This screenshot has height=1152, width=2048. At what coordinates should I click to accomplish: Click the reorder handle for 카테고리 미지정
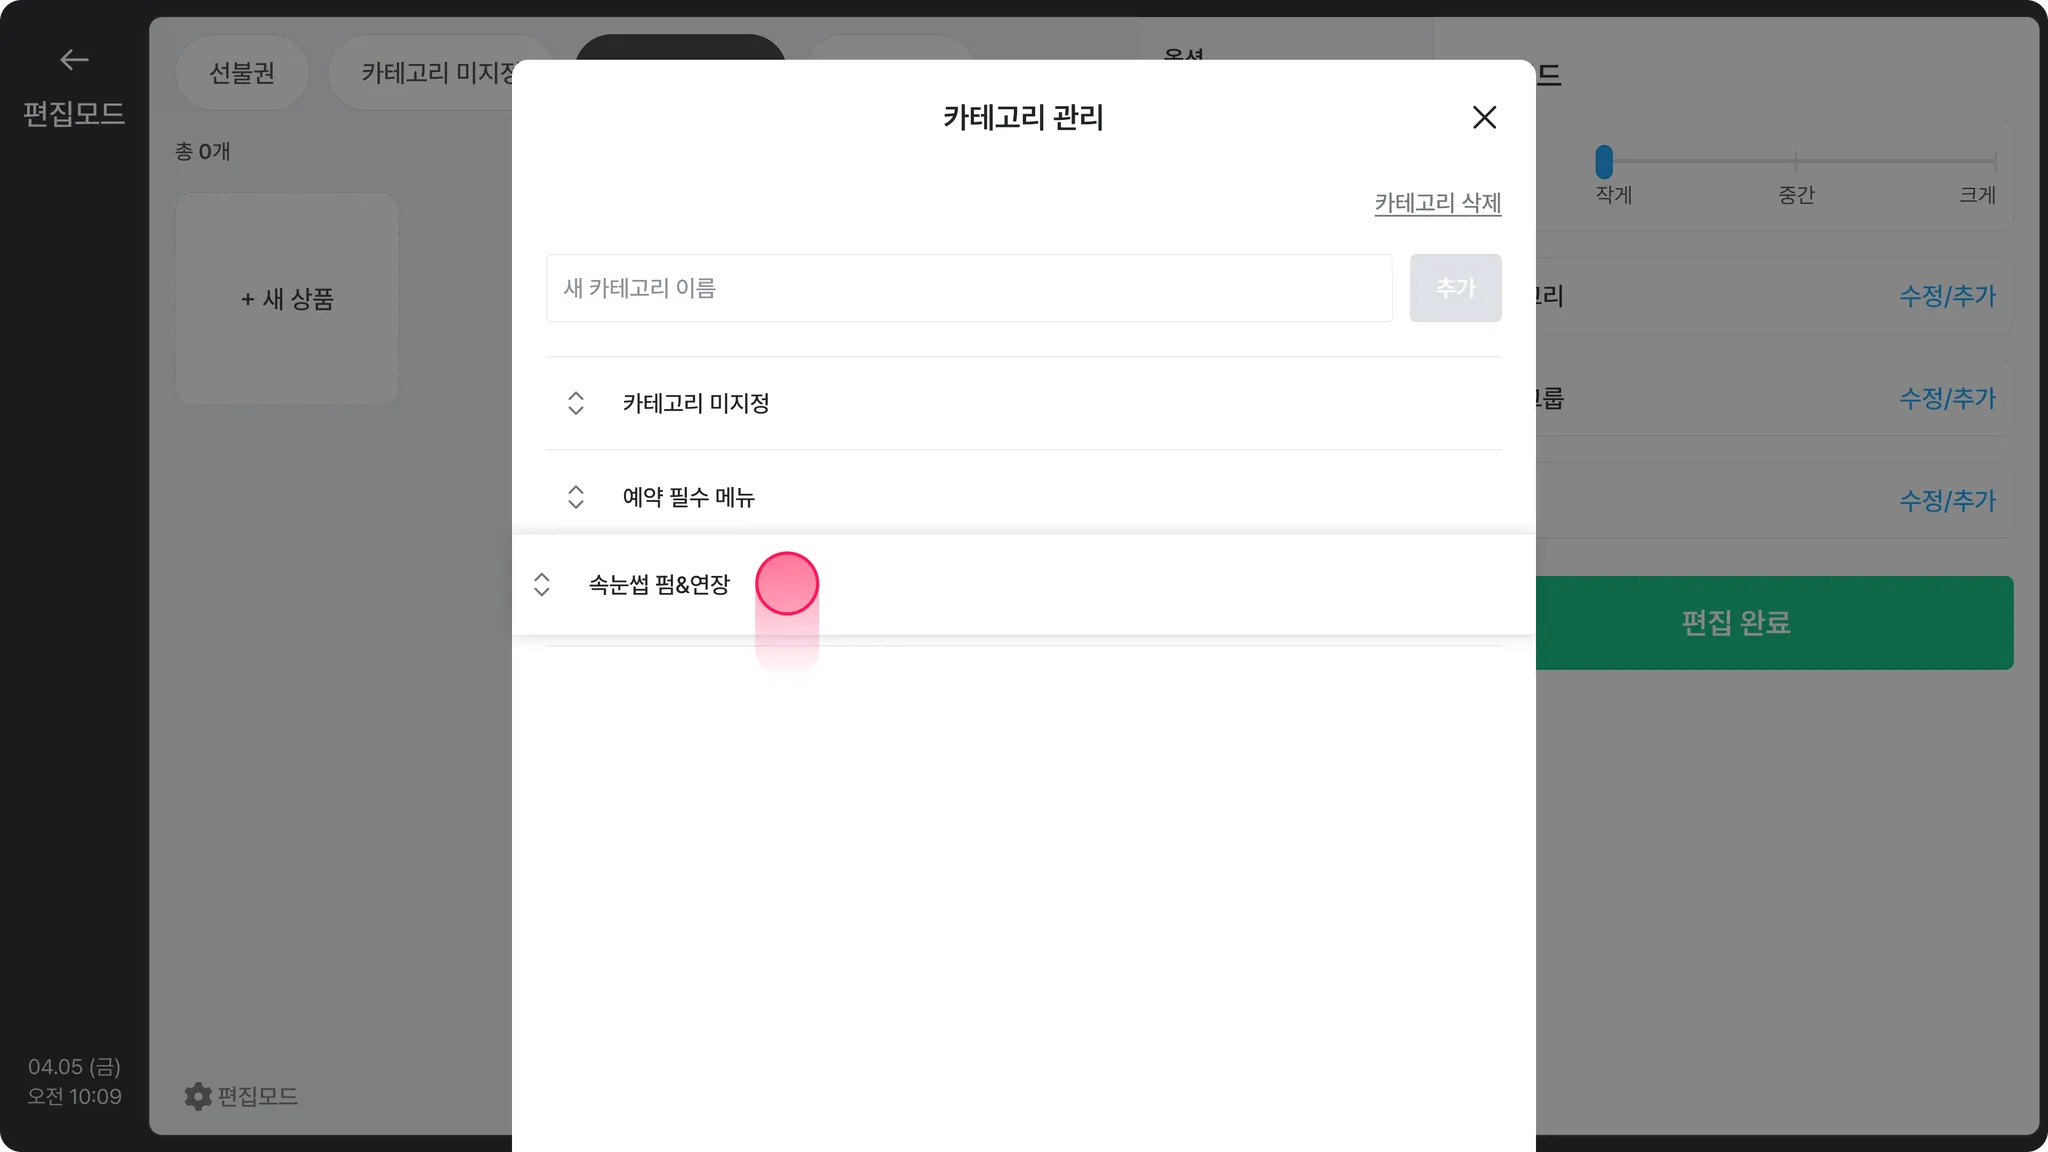576,403
